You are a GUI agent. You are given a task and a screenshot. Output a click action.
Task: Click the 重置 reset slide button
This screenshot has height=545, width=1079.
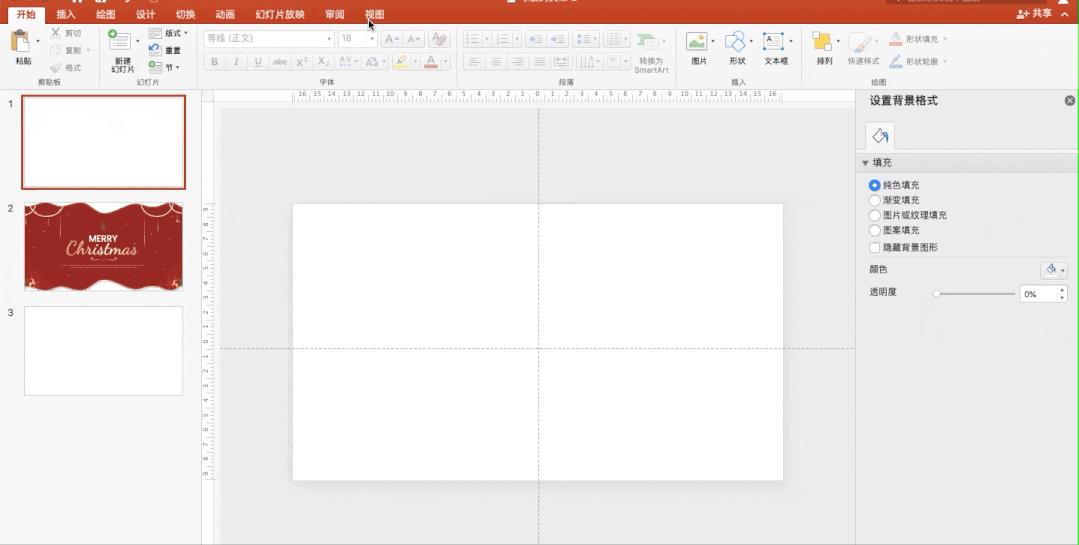click(x=165, y=50)
